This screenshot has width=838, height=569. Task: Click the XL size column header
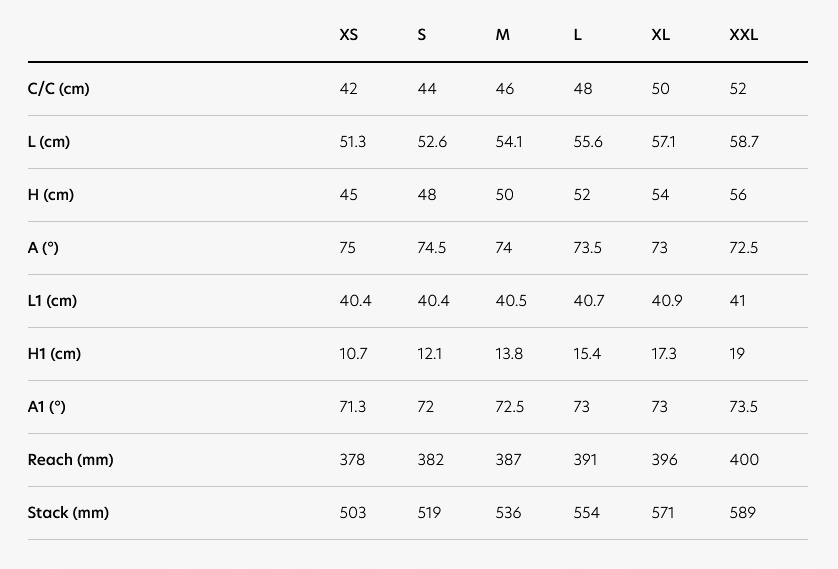click(661, 35)
